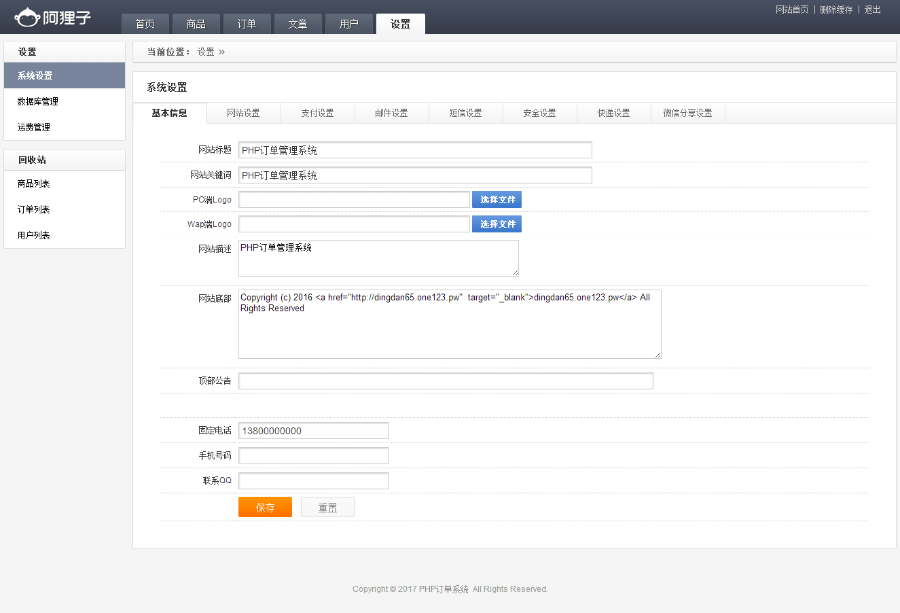Open the 文章 navigation tab
The image size is (900, 613).
(x=298, y=24)
